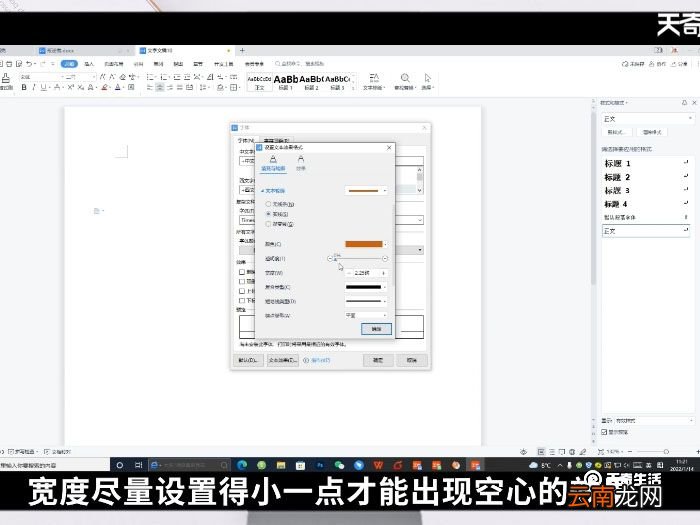Click the borders grid icon in ribbon

(x=233, y=88)
